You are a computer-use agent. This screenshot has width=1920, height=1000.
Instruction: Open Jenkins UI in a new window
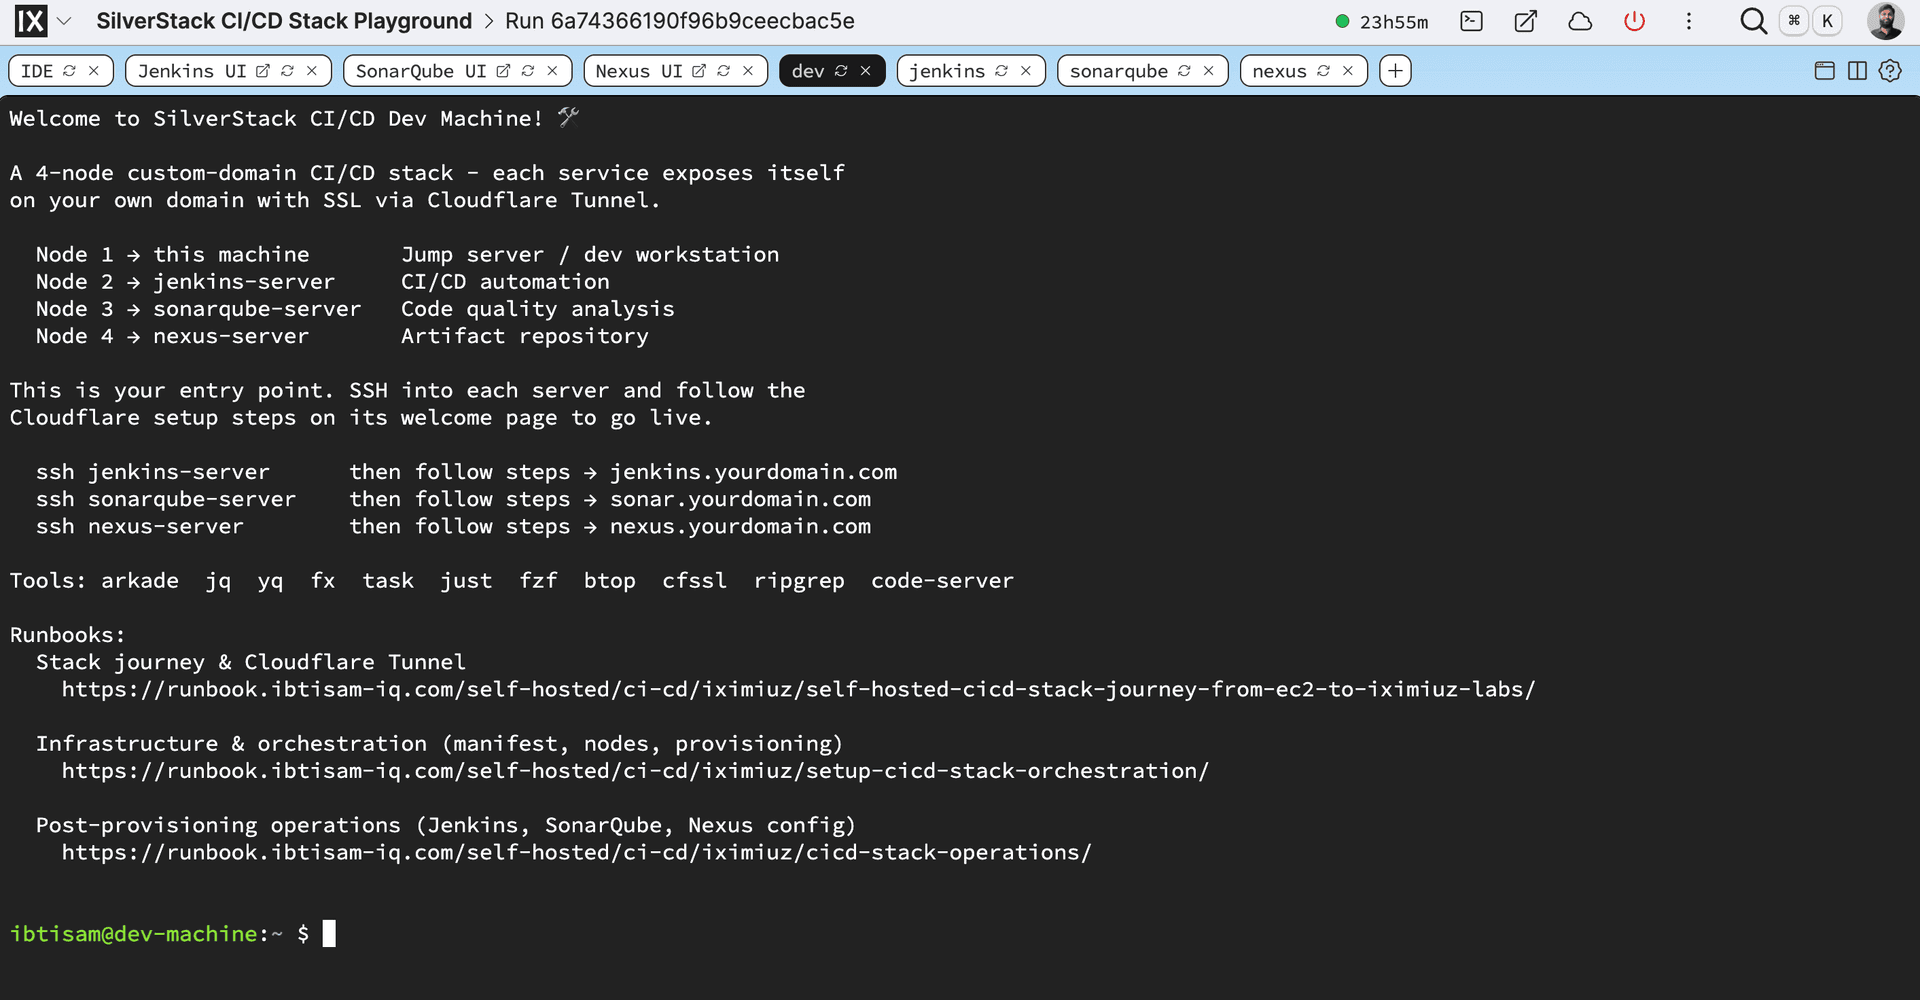pyautogui.click(x=263, y=71)
